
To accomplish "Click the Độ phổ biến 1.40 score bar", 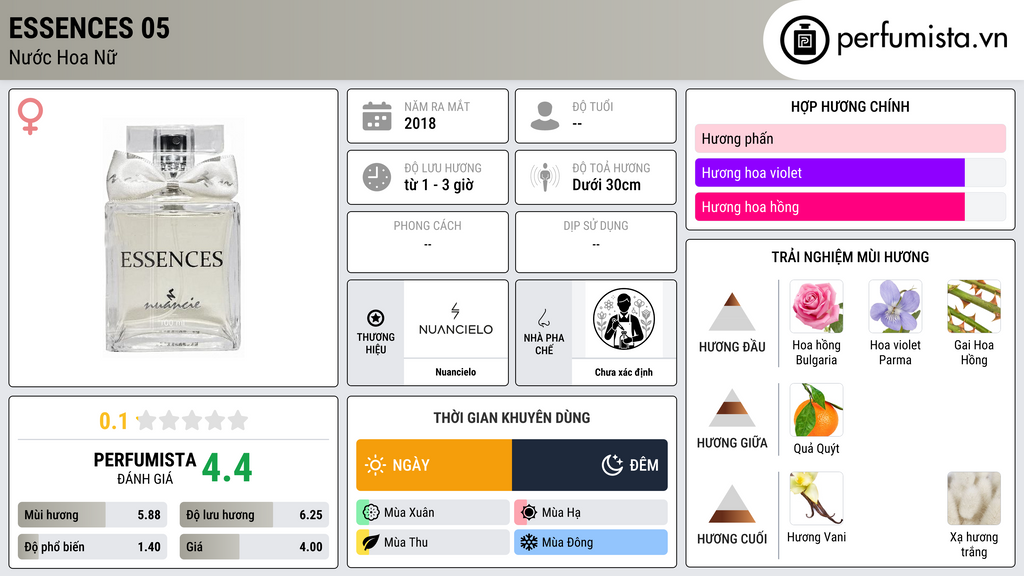I will point(92,547).
